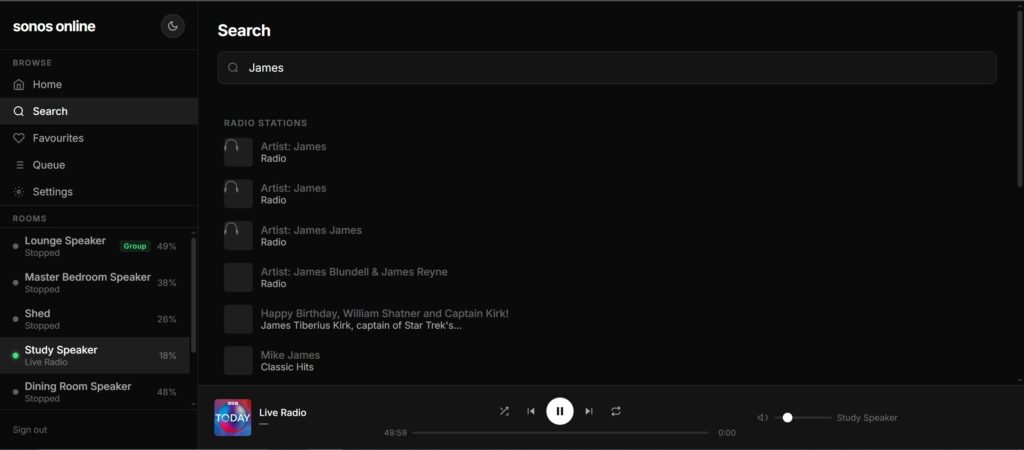The image size is (1024, 450).
Task: Toggle shuffle playback
Action: coord(504,411)
